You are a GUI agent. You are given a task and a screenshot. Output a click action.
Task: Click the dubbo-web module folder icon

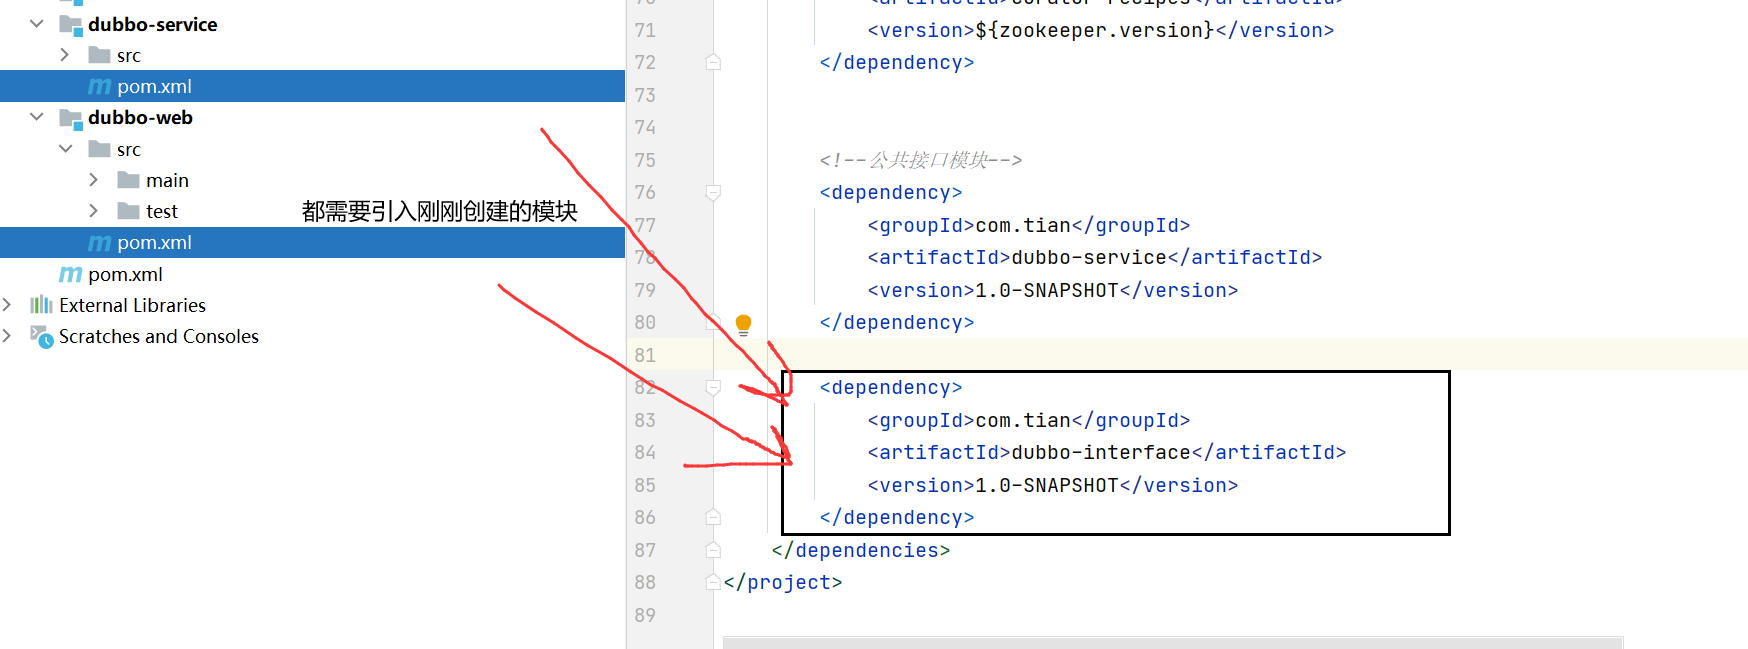70,118
